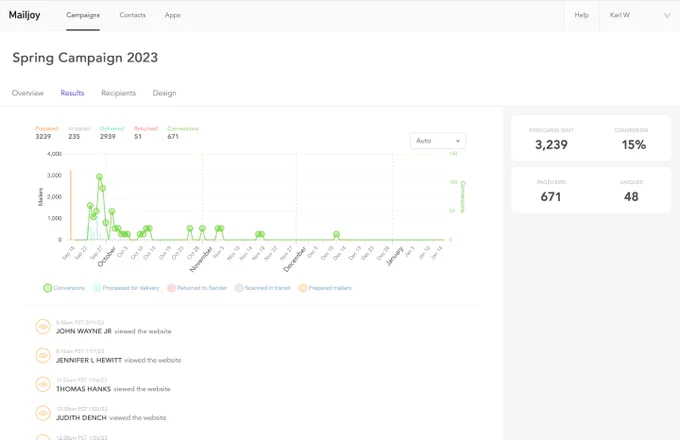Click the Conversions 671 stat above chart
The image size is (680, 440).
[x=183, y=133]
